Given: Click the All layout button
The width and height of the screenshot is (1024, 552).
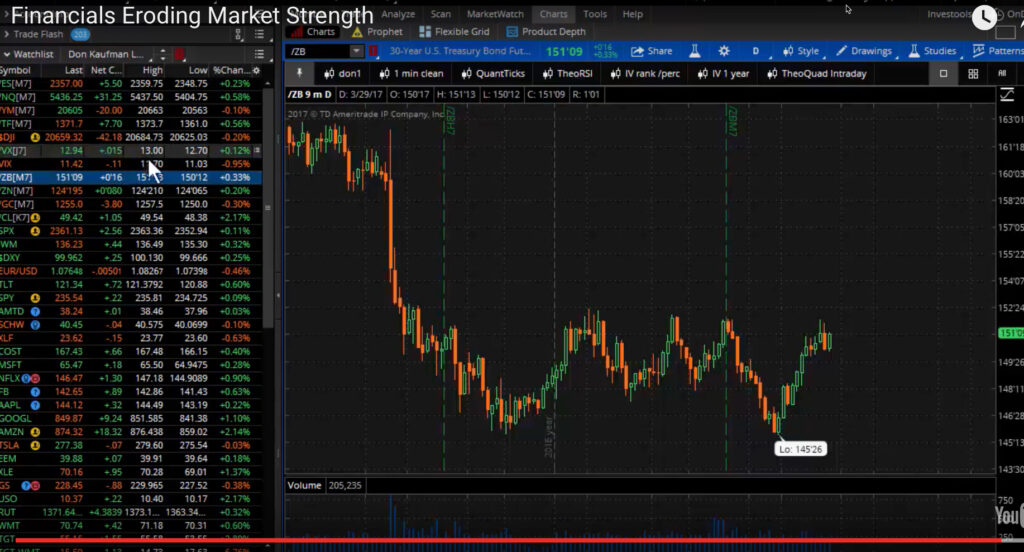Looking at the screenshot, I should point(1002,73).
